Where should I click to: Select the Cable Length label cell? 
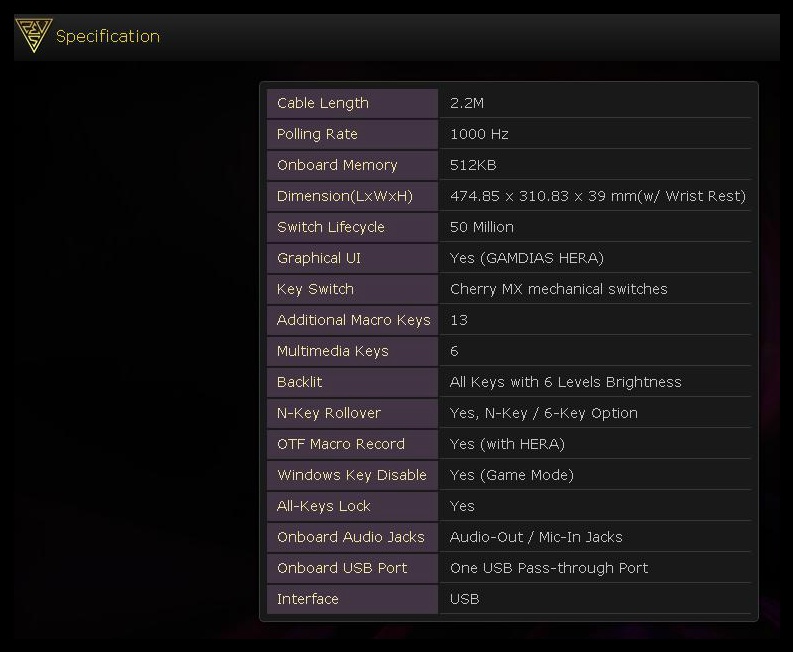[352, 103]
